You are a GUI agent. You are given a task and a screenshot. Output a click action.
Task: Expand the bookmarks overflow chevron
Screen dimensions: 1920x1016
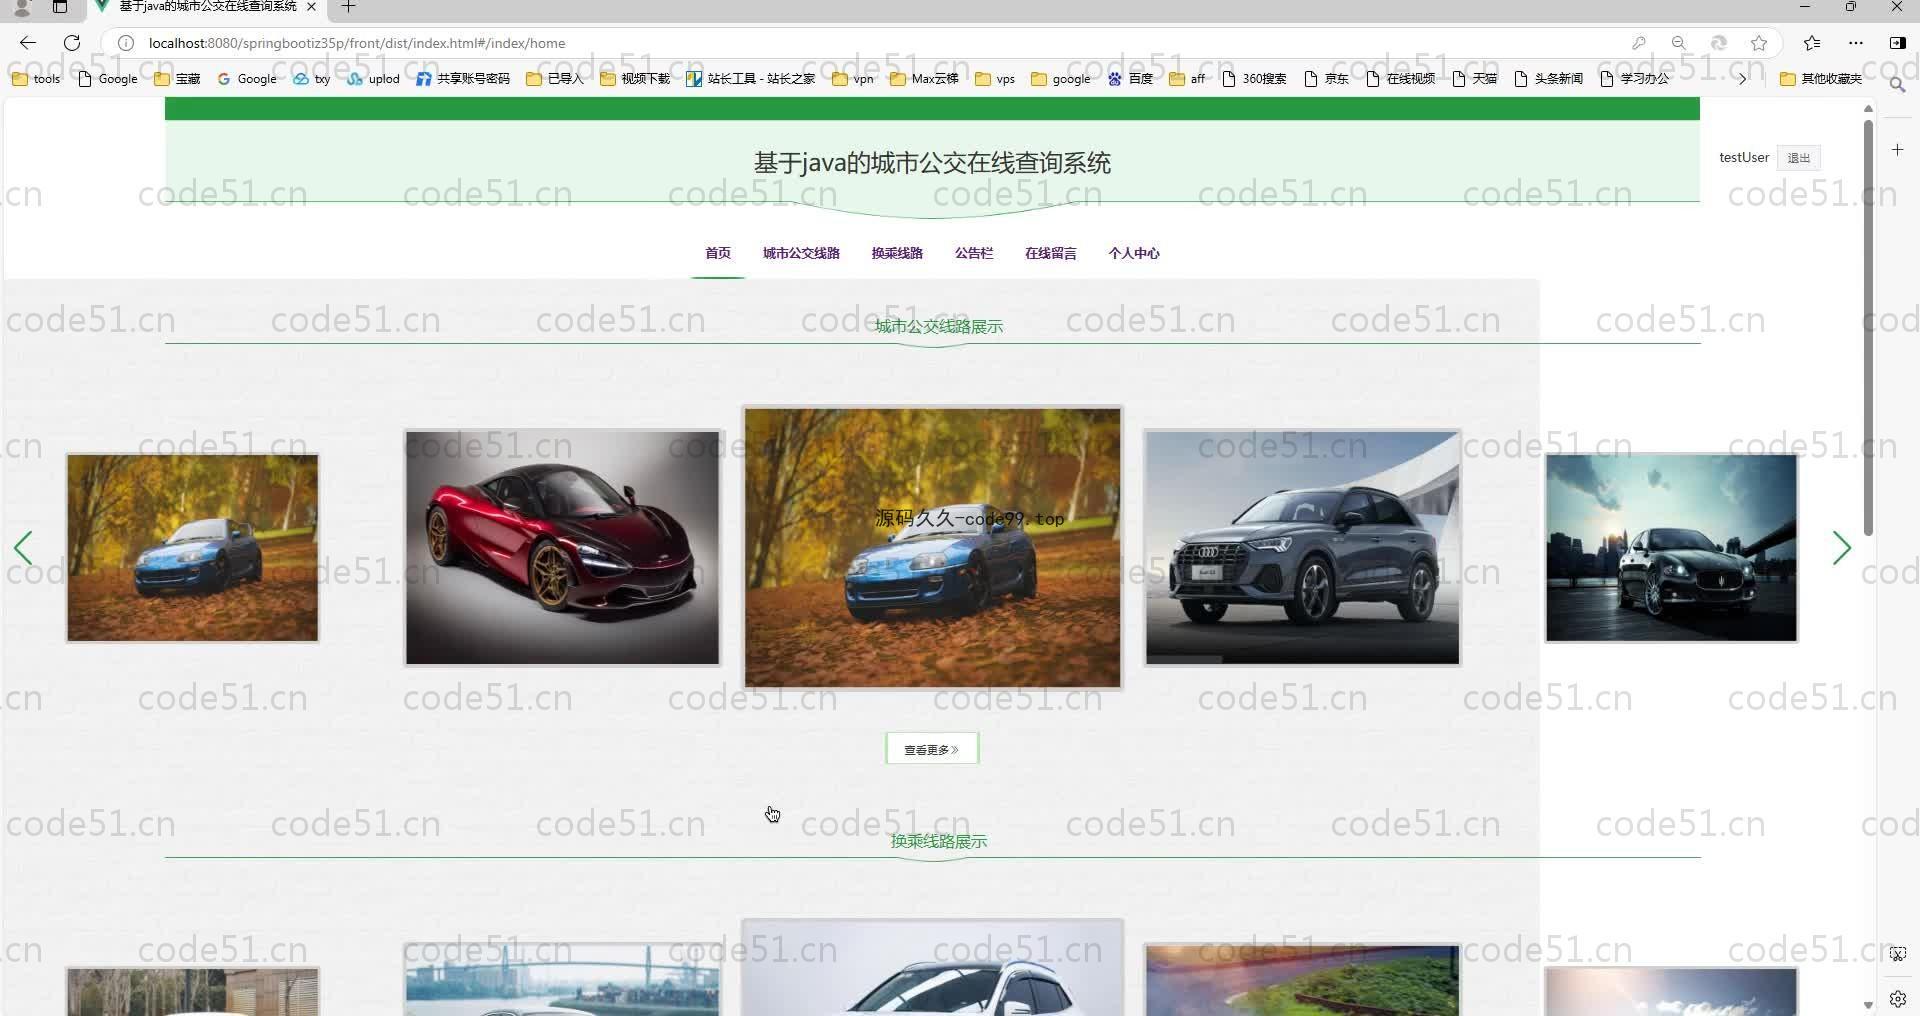(x=1742, y=79)
